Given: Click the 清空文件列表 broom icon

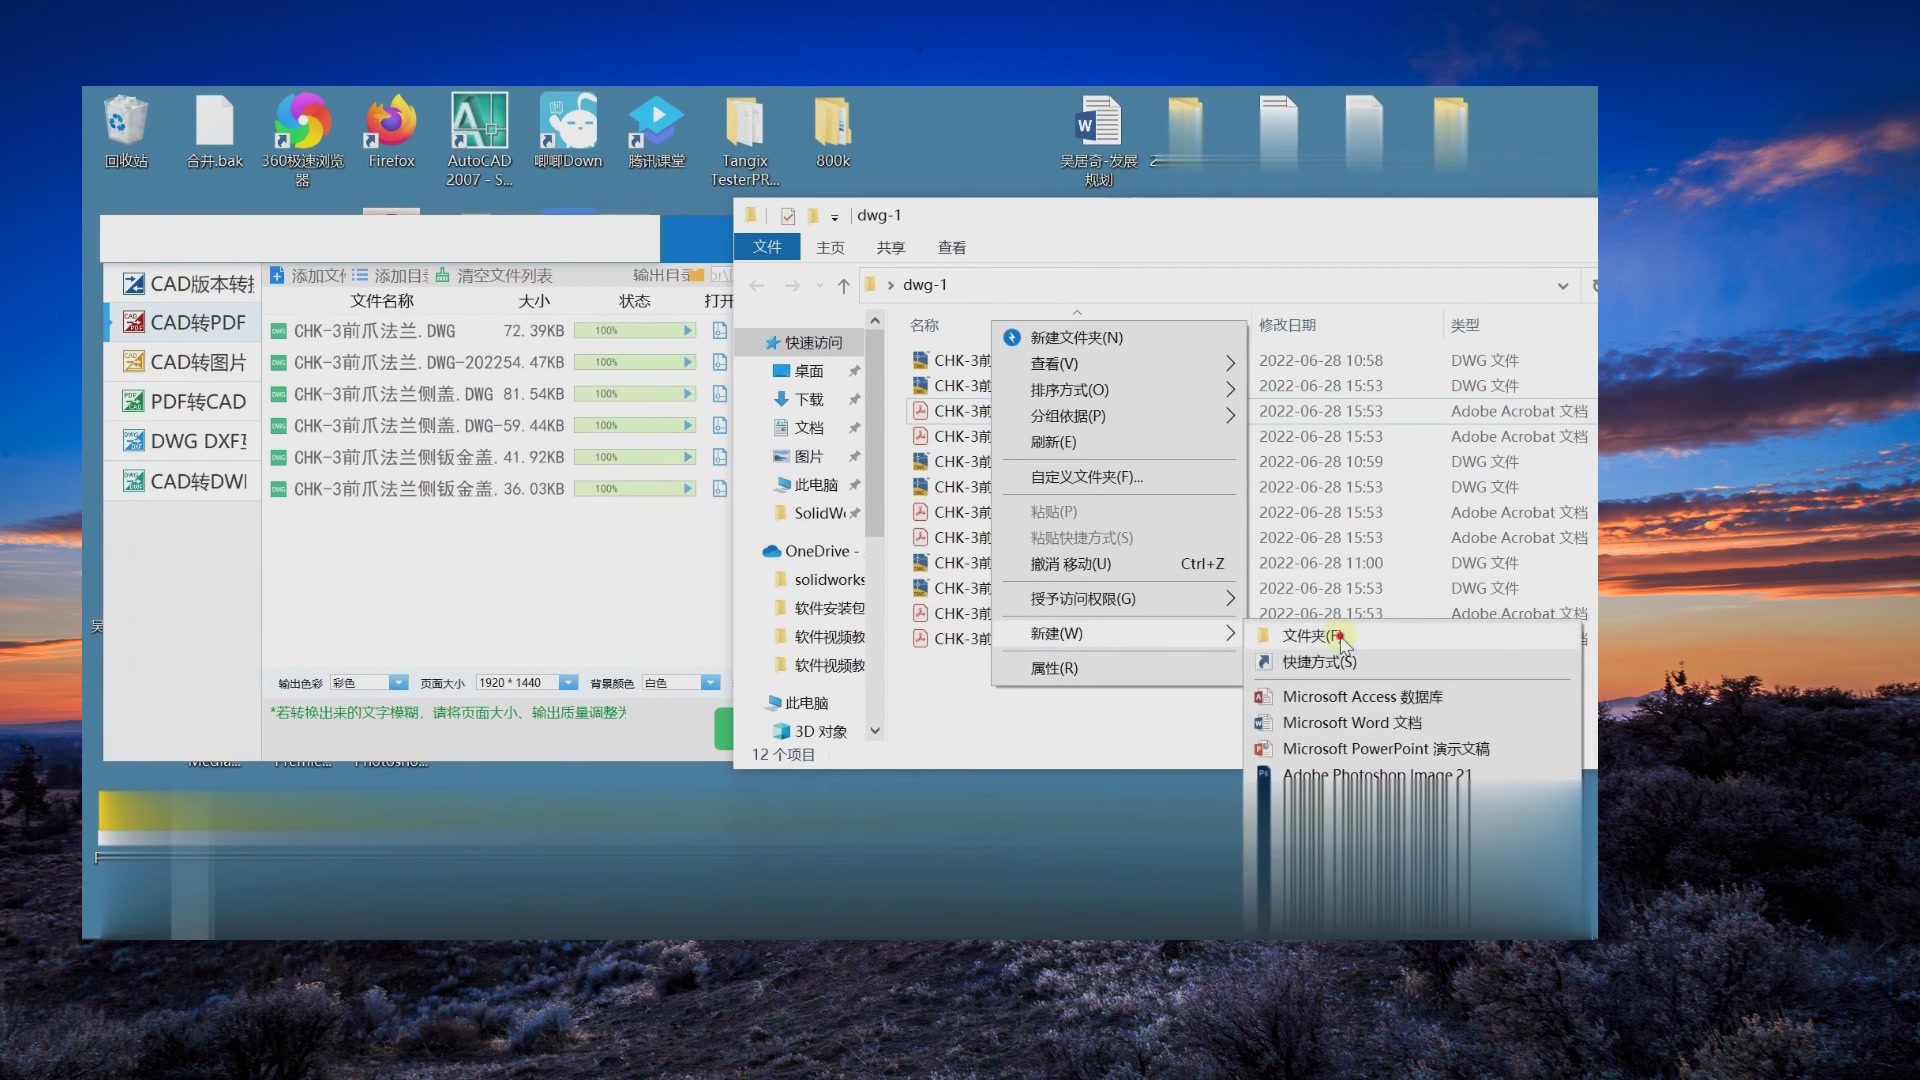Looking at the screenshot, I should 443,275.
